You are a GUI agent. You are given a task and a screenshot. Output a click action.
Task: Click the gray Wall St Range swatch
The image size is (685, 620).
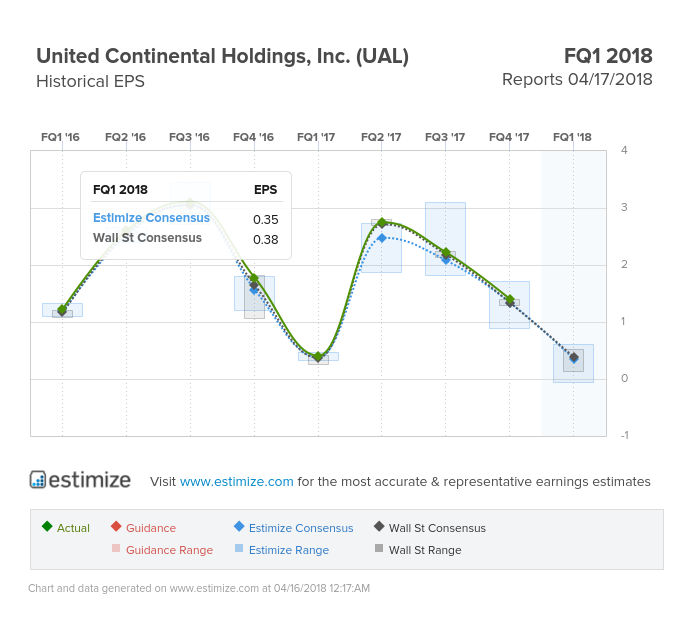click(x=379, y=548)
